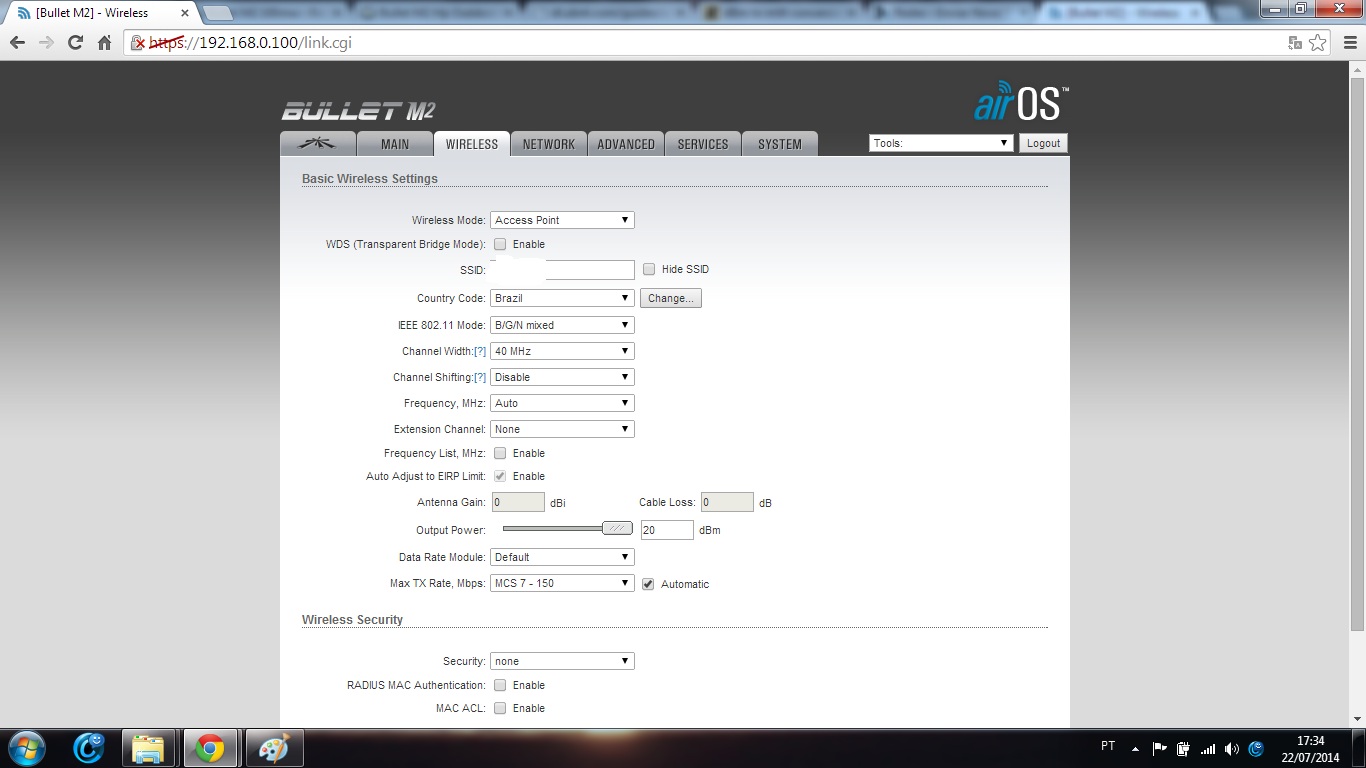Click the blue C icon in system tray
The width and height of the screenshot is (1366, 768).
1257,748
